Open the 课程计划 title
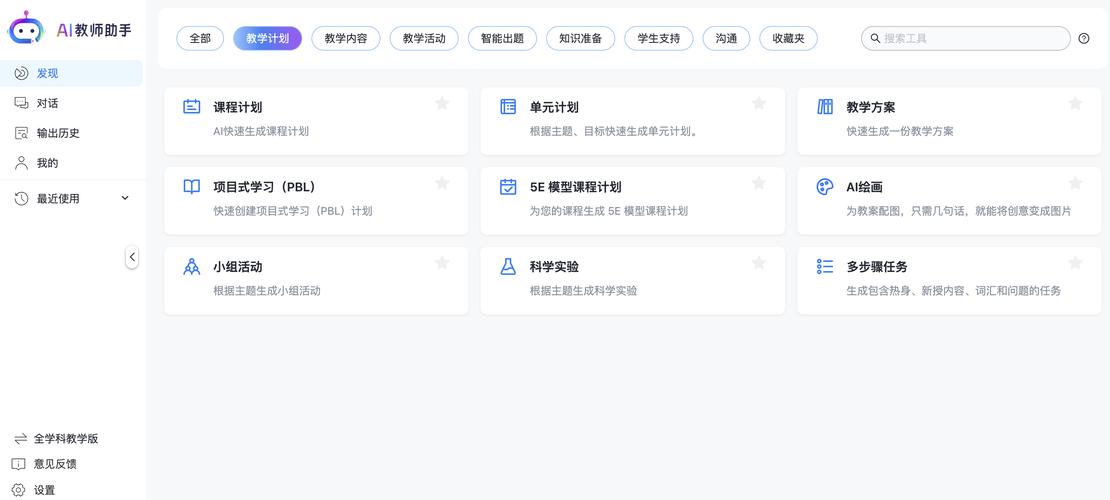 click(238, 108)
